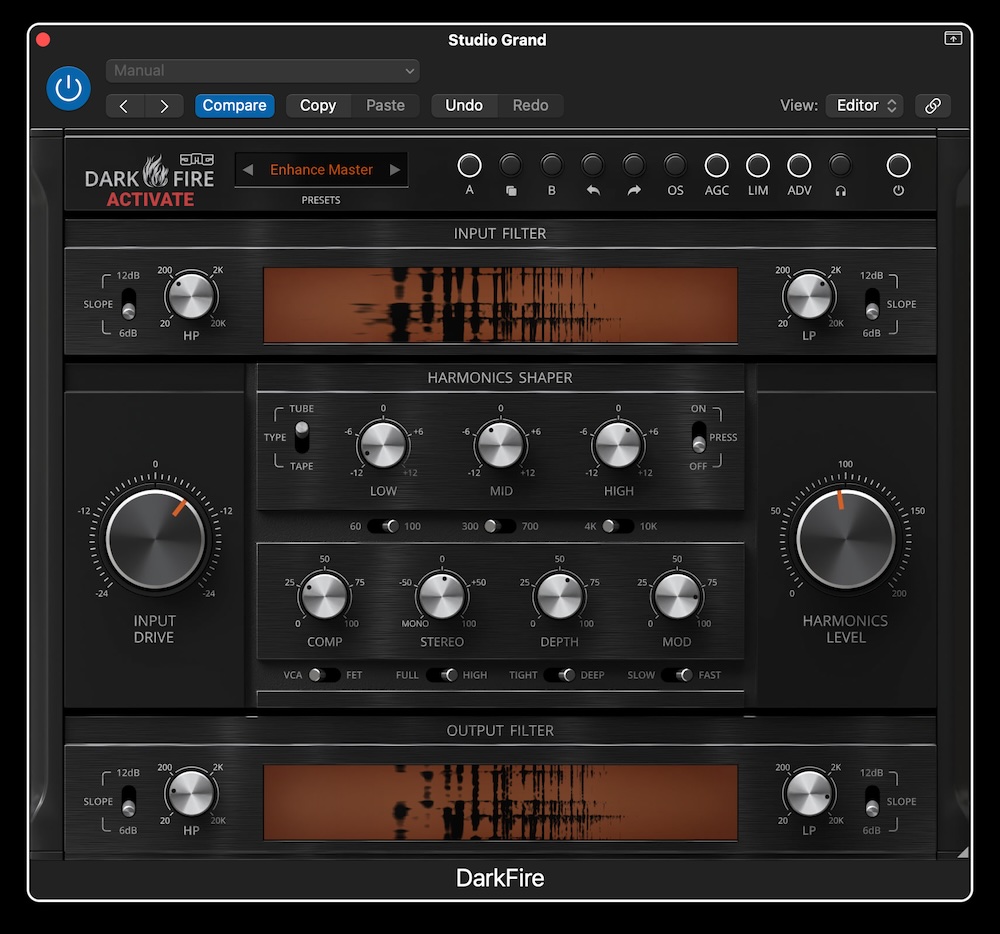Select Copy in the plugin toolbar
Image resolution: width=1000 pixels, height=934 pixels.
coord(318,105)
